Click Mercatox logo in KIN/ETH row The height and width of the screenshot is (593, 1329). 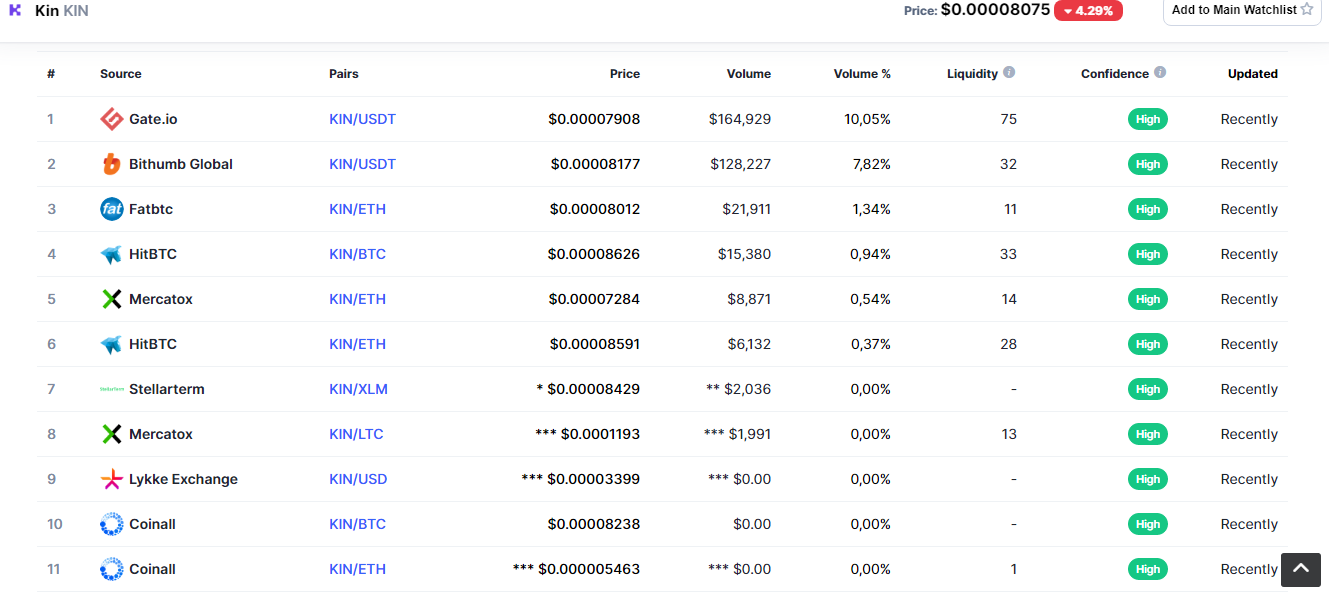pos(112,299)
